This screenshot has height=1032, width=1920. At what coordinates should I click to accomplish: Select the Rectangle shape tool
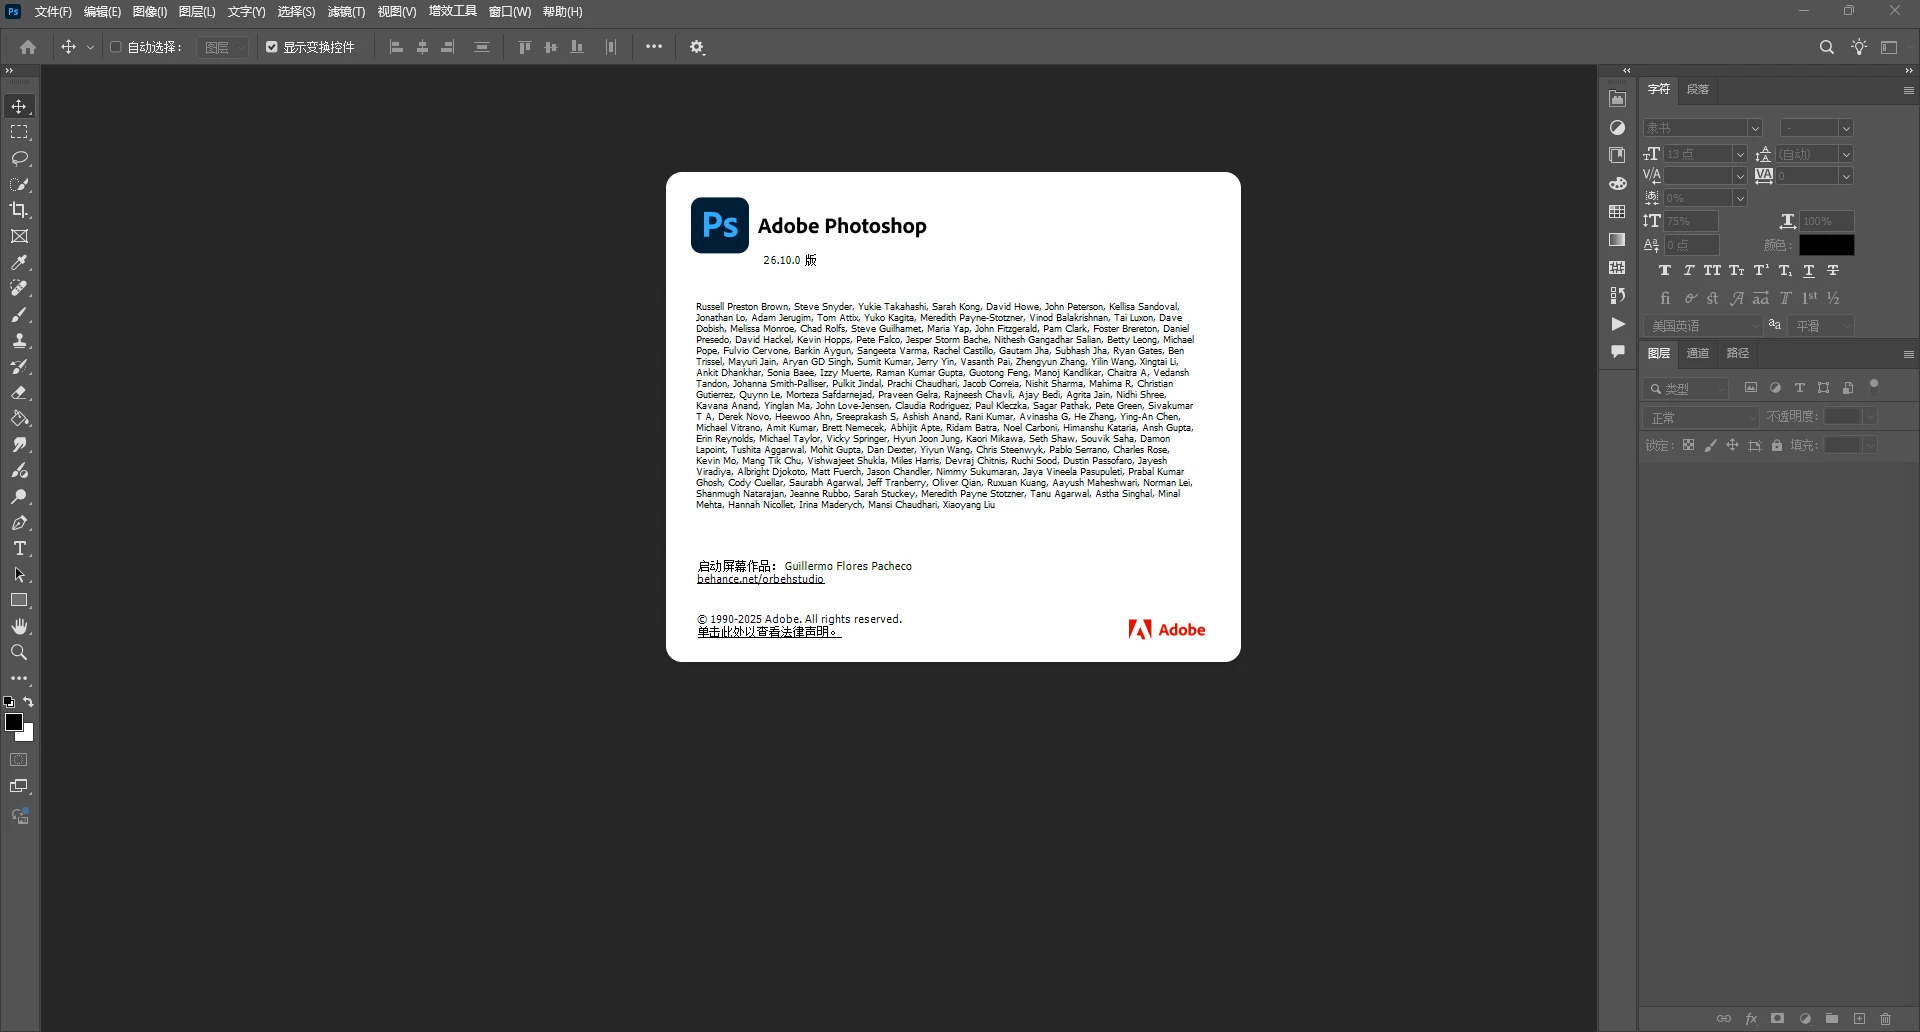point(19,600)
